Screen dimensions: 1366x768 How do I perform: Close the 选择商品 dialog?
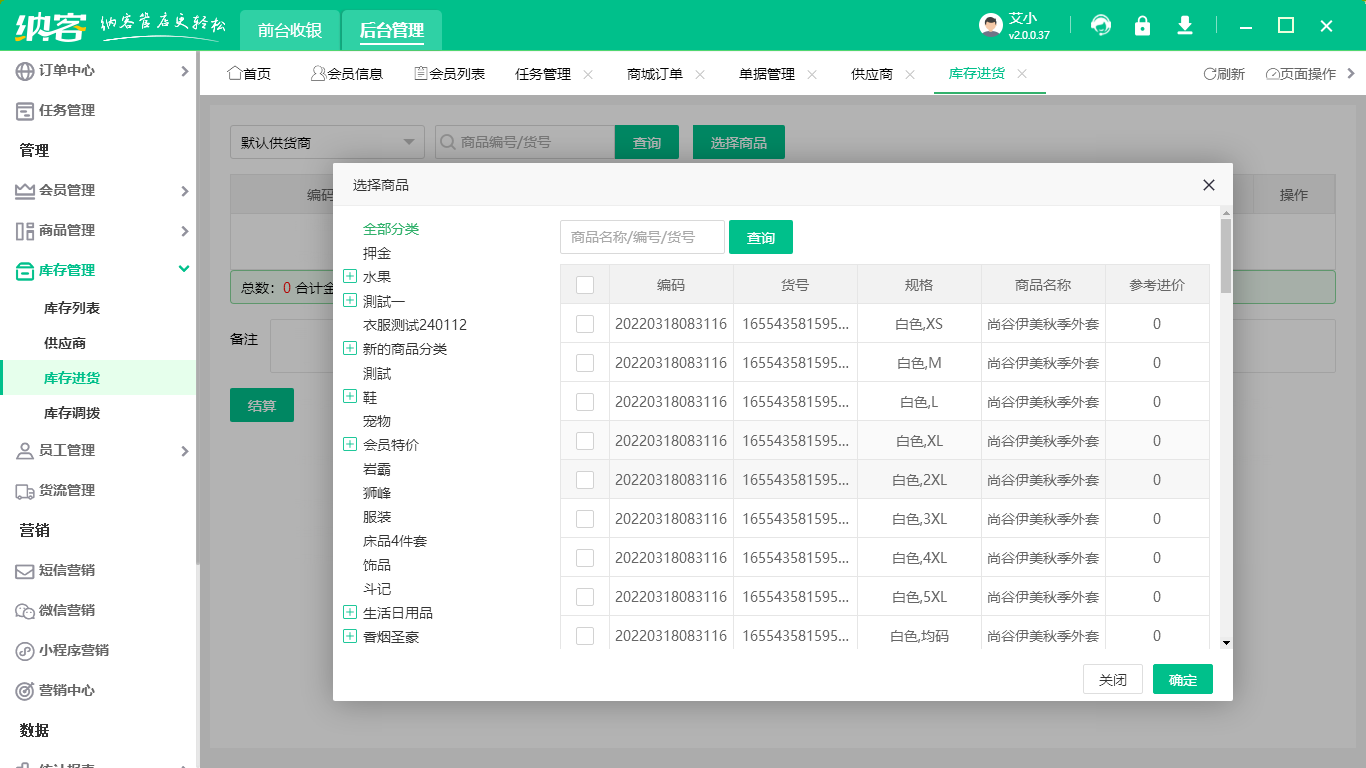[1209, 185]
